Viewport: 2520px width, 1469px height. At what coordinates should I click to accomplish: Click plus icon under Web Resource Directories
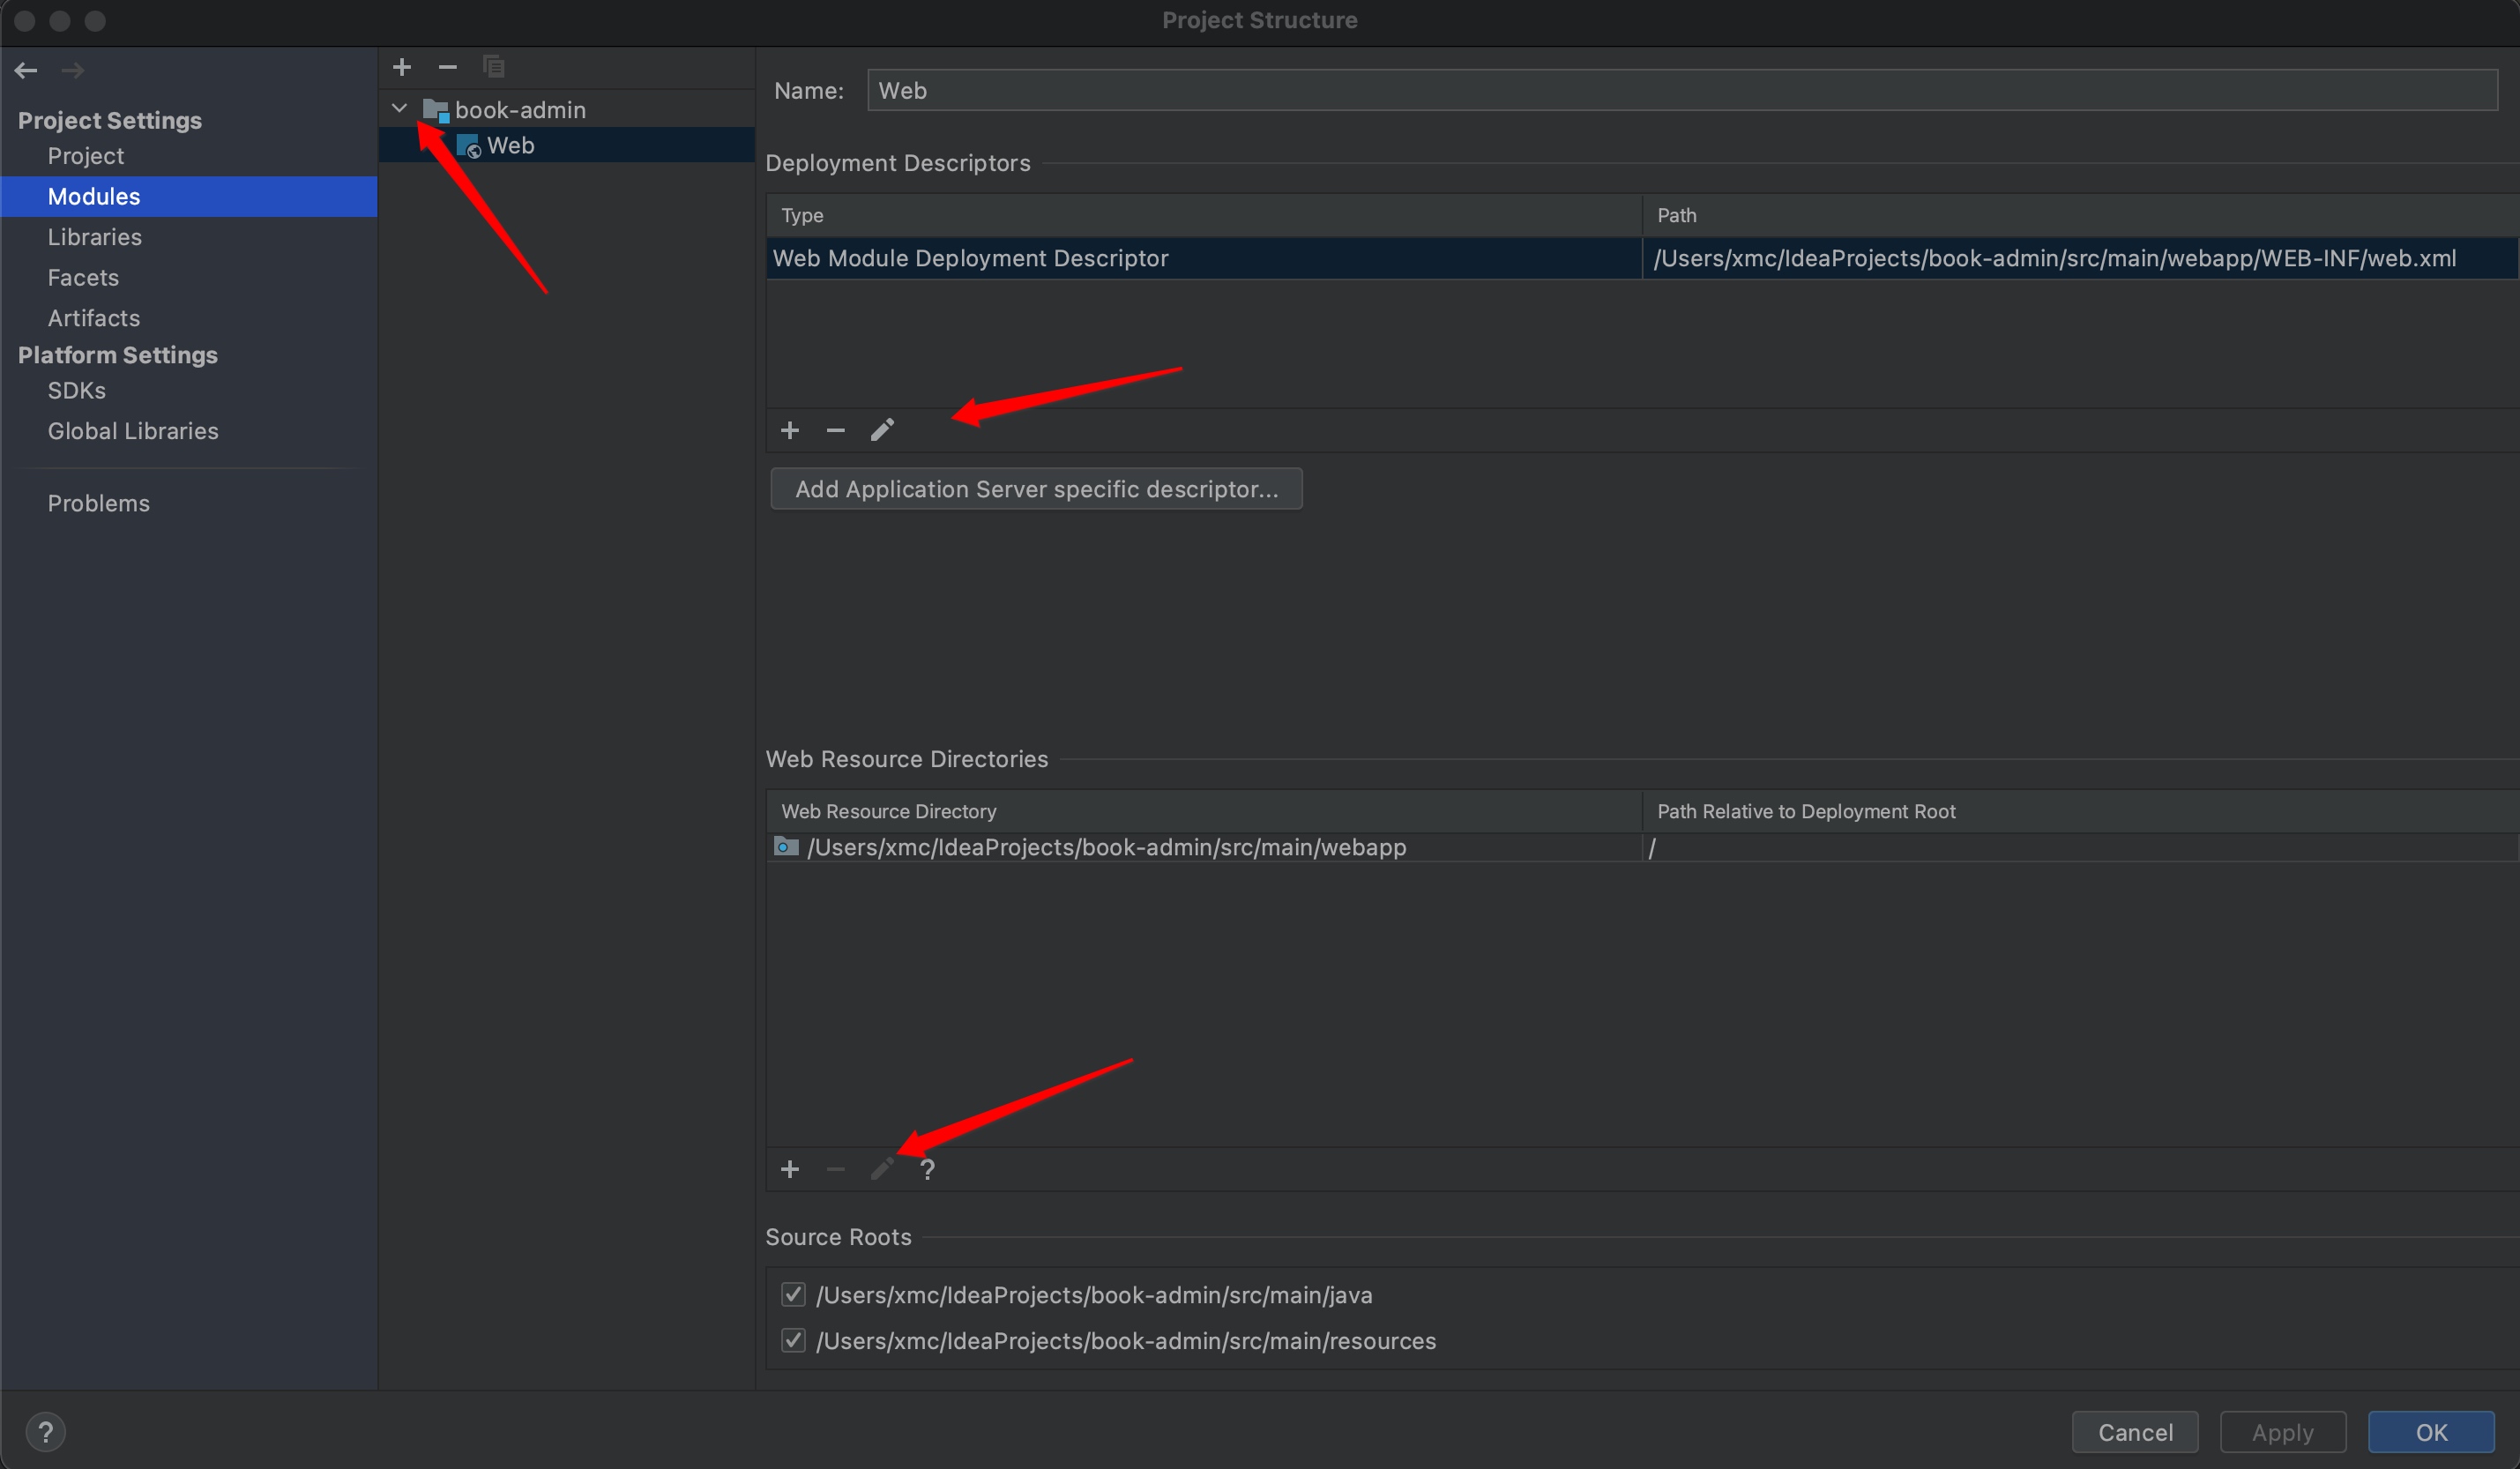pyautogui.click(x=790, y=1169)
